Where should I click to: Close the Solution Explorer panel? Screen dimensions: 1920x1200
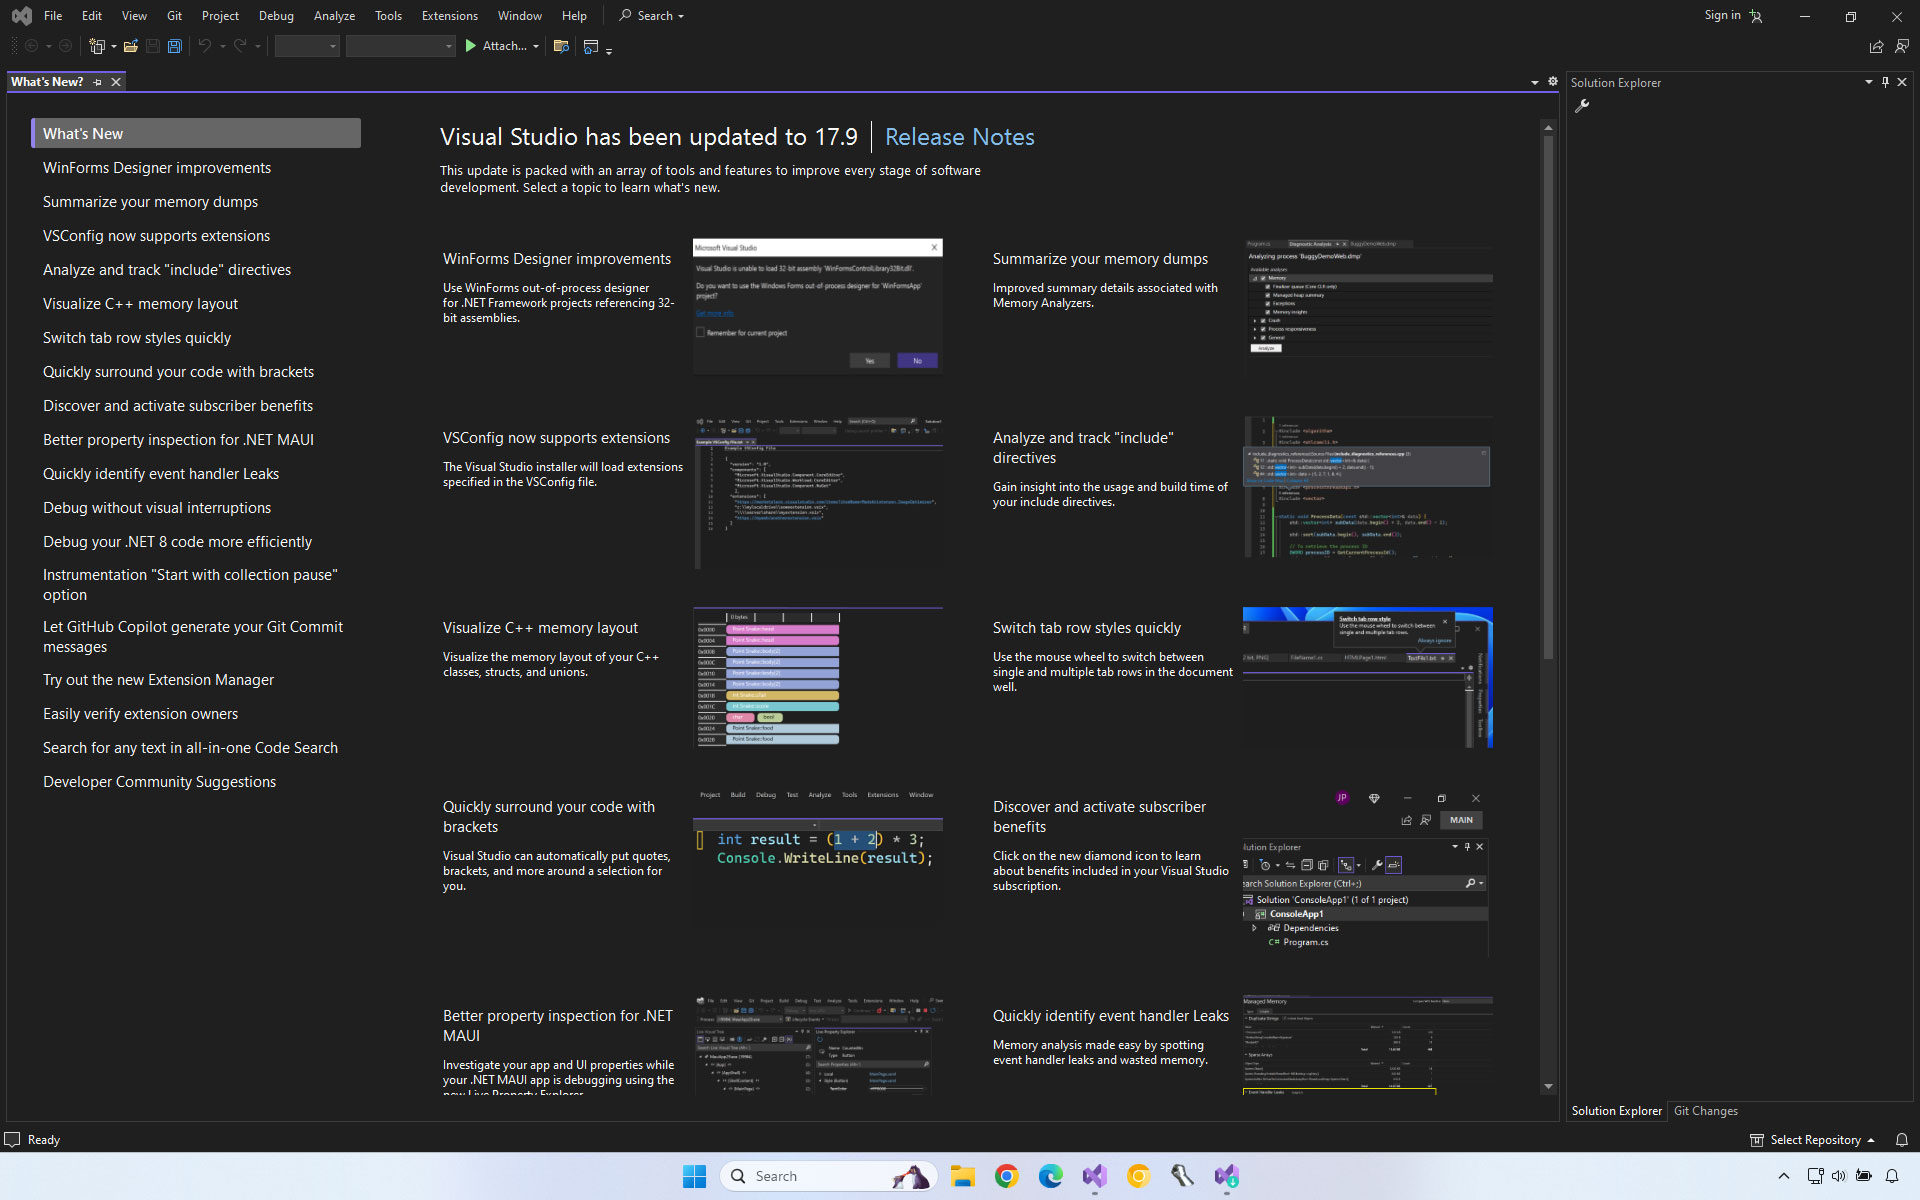(1902, 82)
